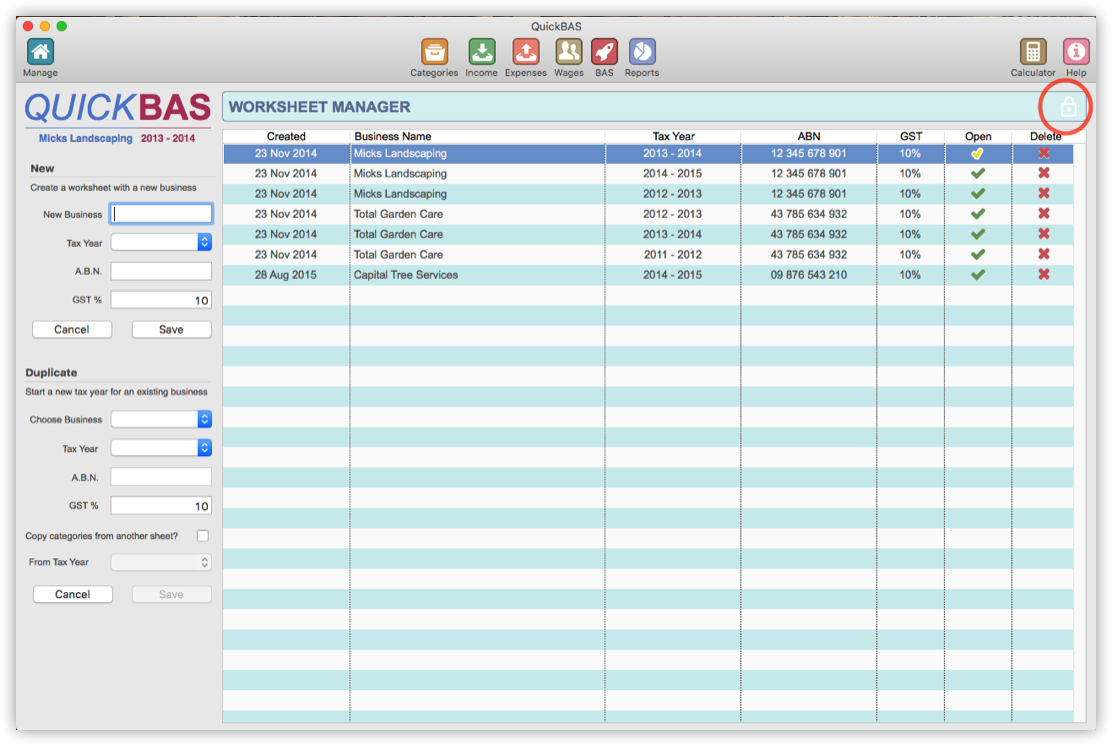
Task: Click the Help info icon
Action: pos(1076,53)
